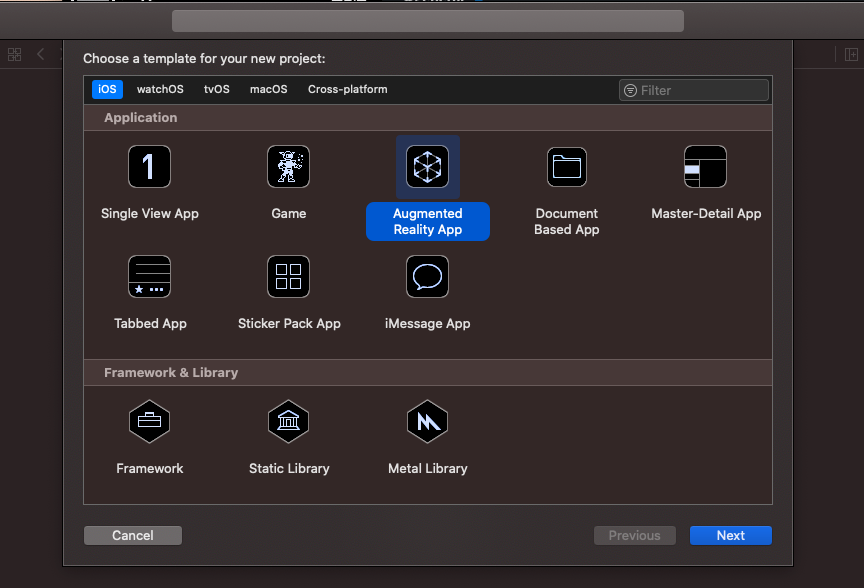Click the Game template label
The image size is (864, 588).
pyautogui.click(x=288, y=213)
